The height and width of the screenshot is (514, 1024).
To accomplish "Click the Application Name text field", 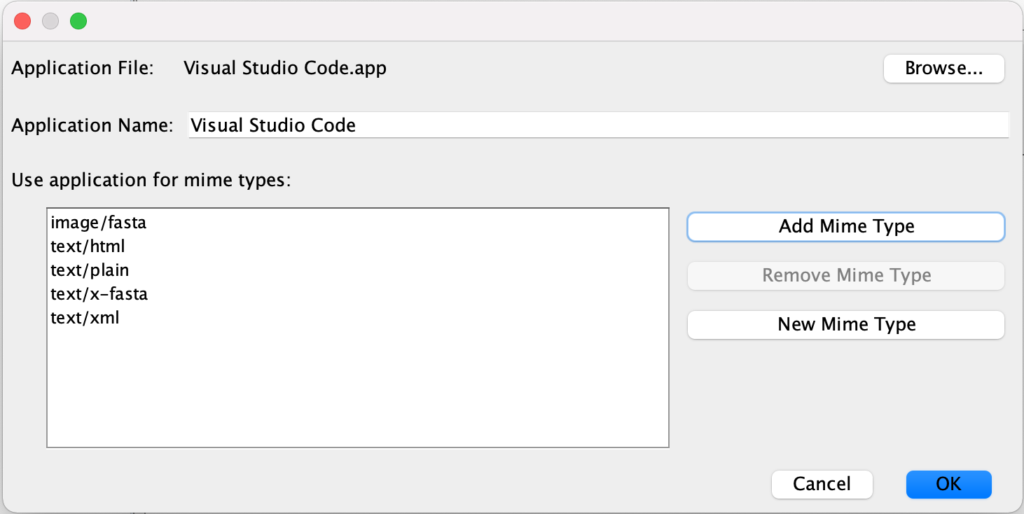I will coord(596,125).
